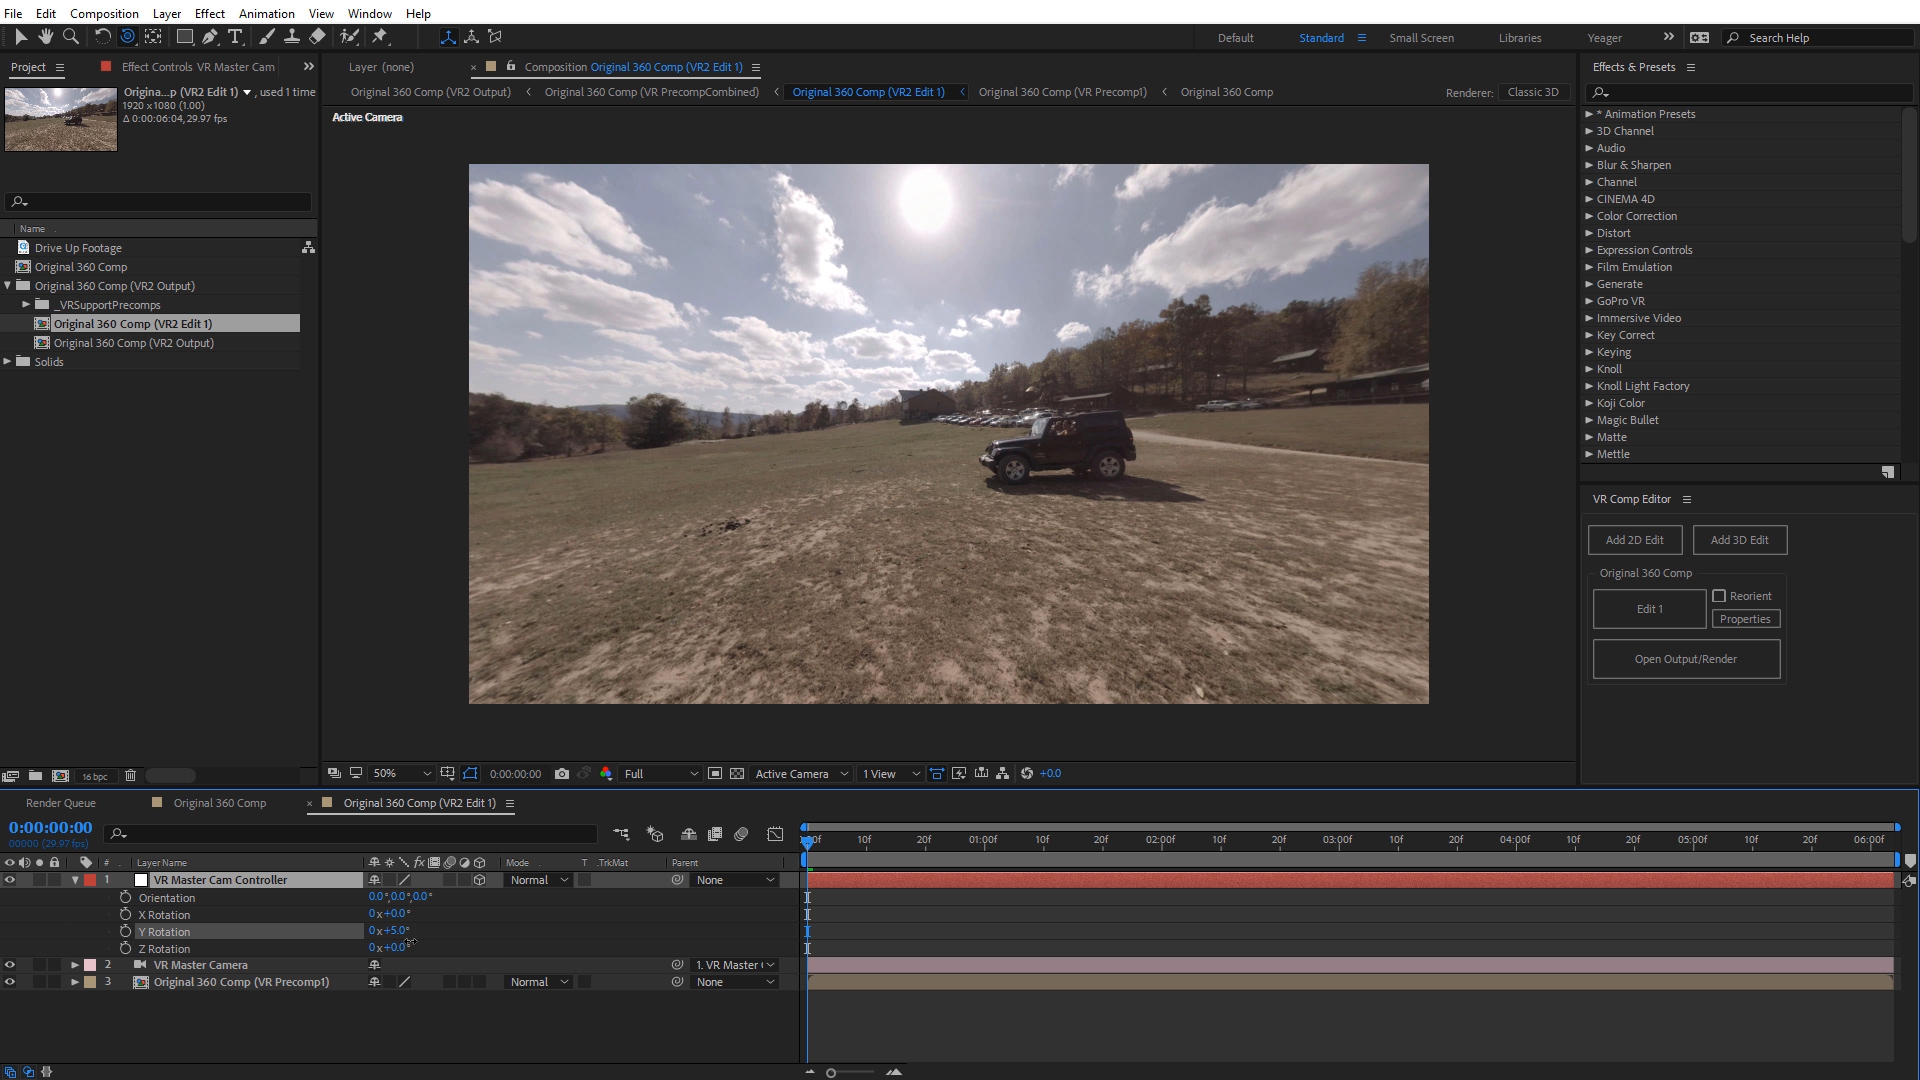Select the Puppet Pin tool

[x=380, y=37]
